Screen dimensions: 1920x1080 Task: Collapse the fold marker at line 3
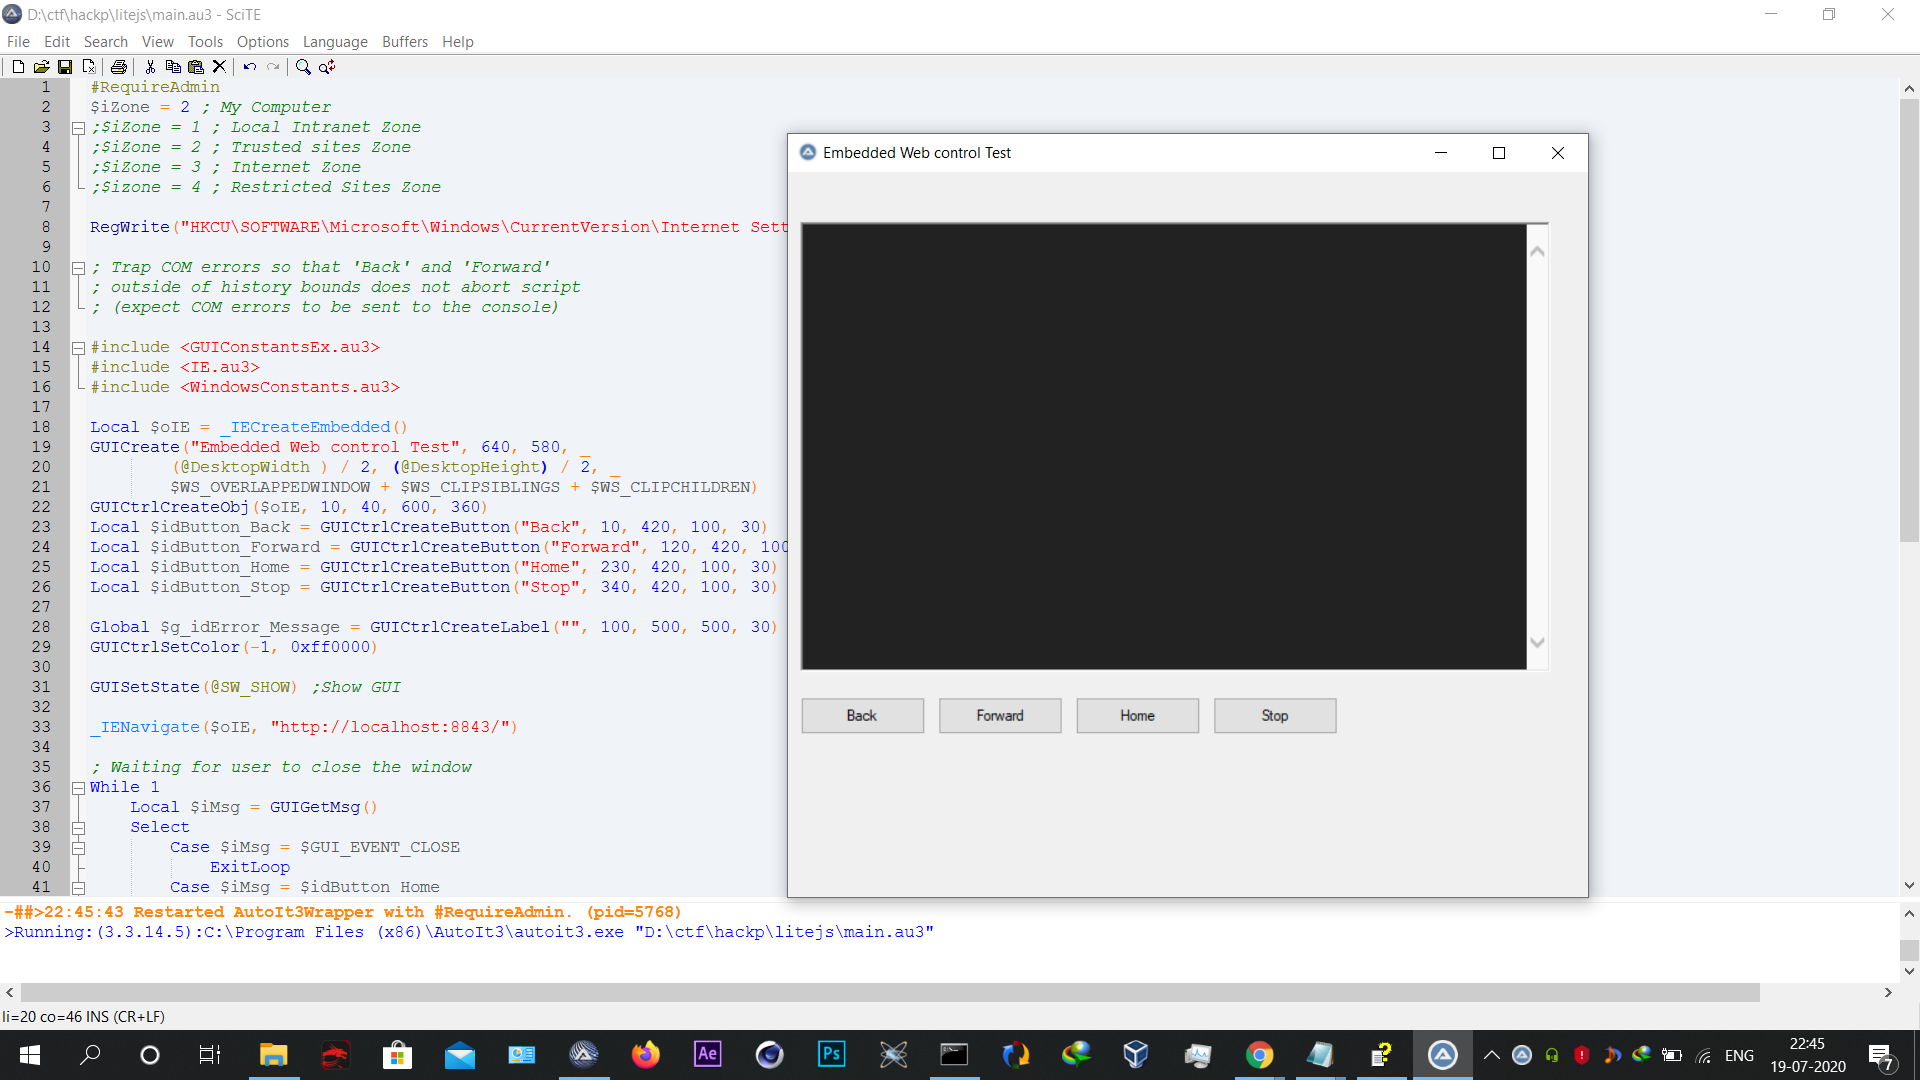coord(78,128)
